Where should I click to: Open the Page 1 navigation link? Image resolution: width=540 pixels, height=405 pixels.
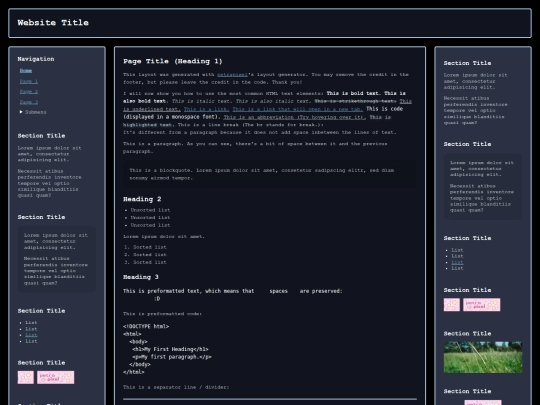tap(29, 81)
